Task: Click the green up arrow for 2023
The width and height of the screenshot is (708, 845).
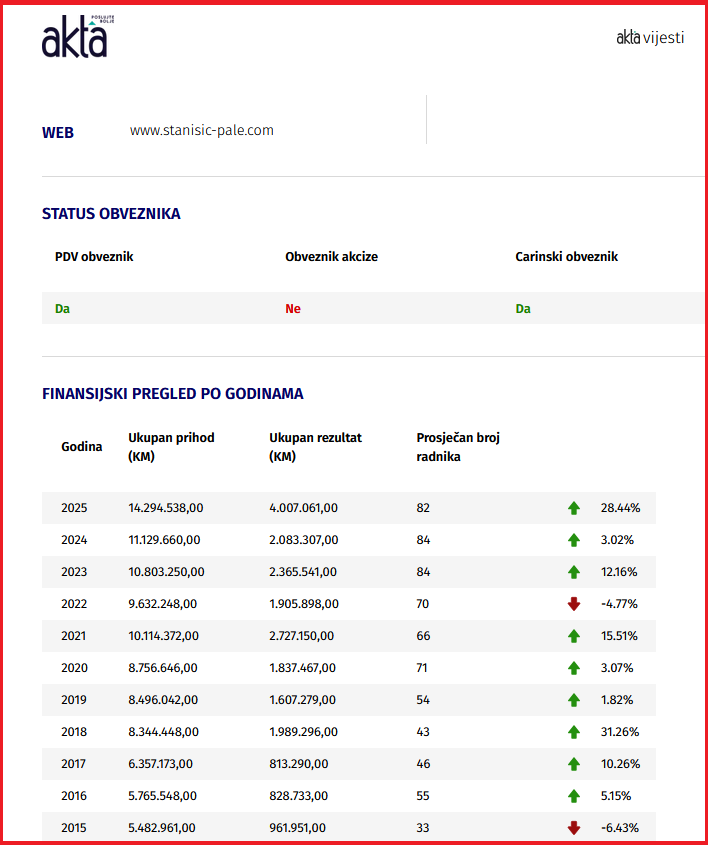Action: pos(574,572)
